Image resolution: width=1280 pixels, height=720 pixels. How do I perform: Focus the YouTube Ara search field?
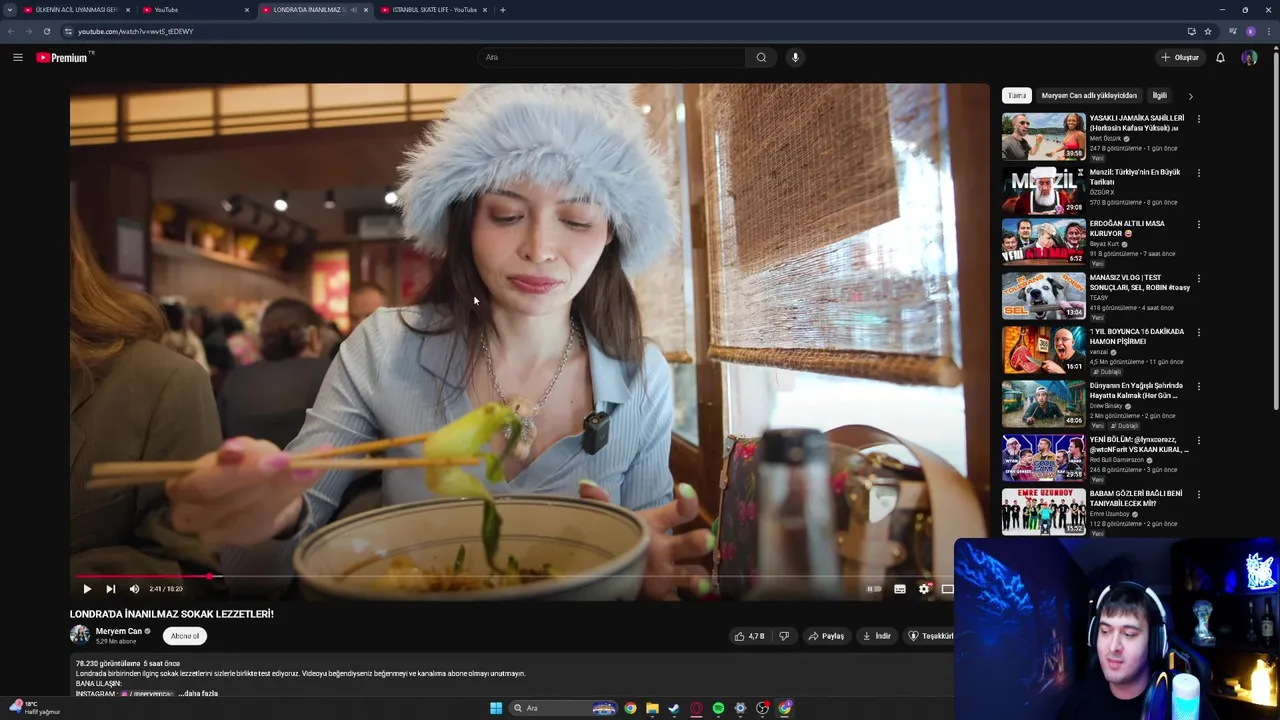612,57
